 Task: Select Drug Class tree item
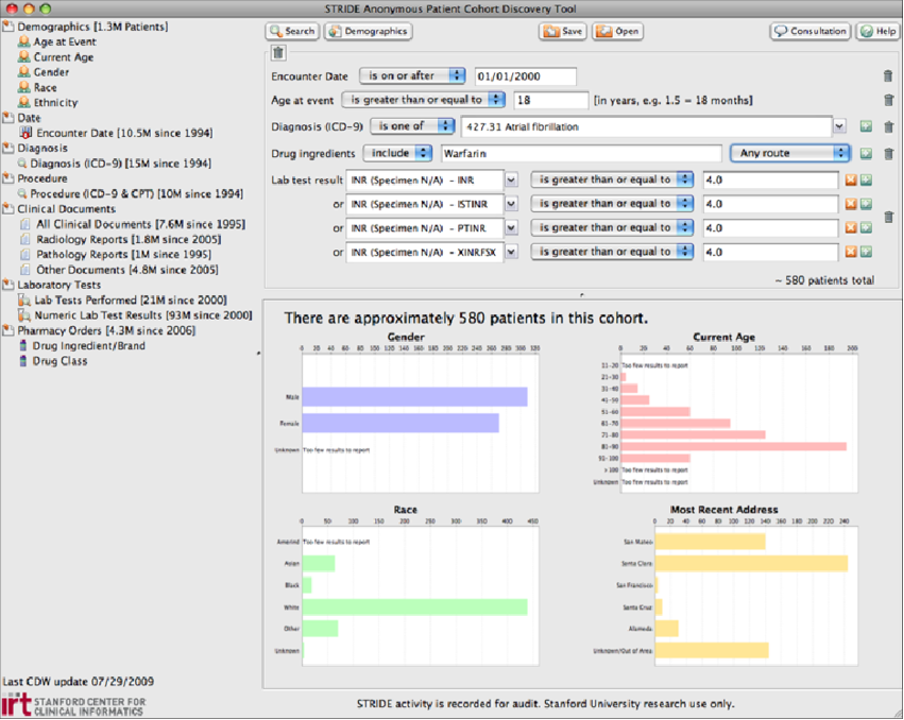(x=53, y=361)
